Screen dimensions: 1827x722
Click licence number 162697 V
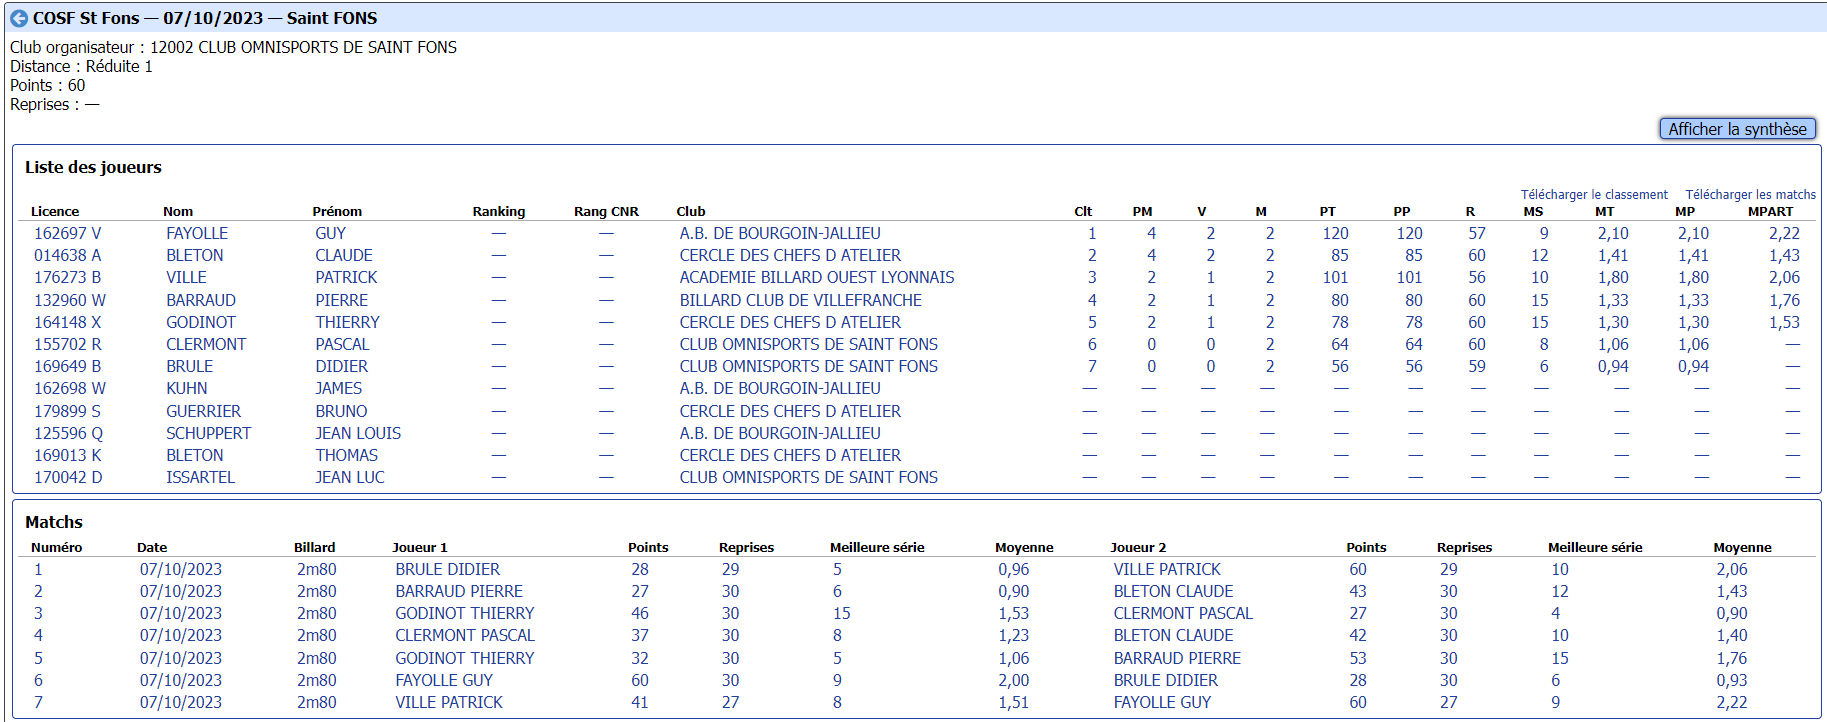click(x=67, y=233)
